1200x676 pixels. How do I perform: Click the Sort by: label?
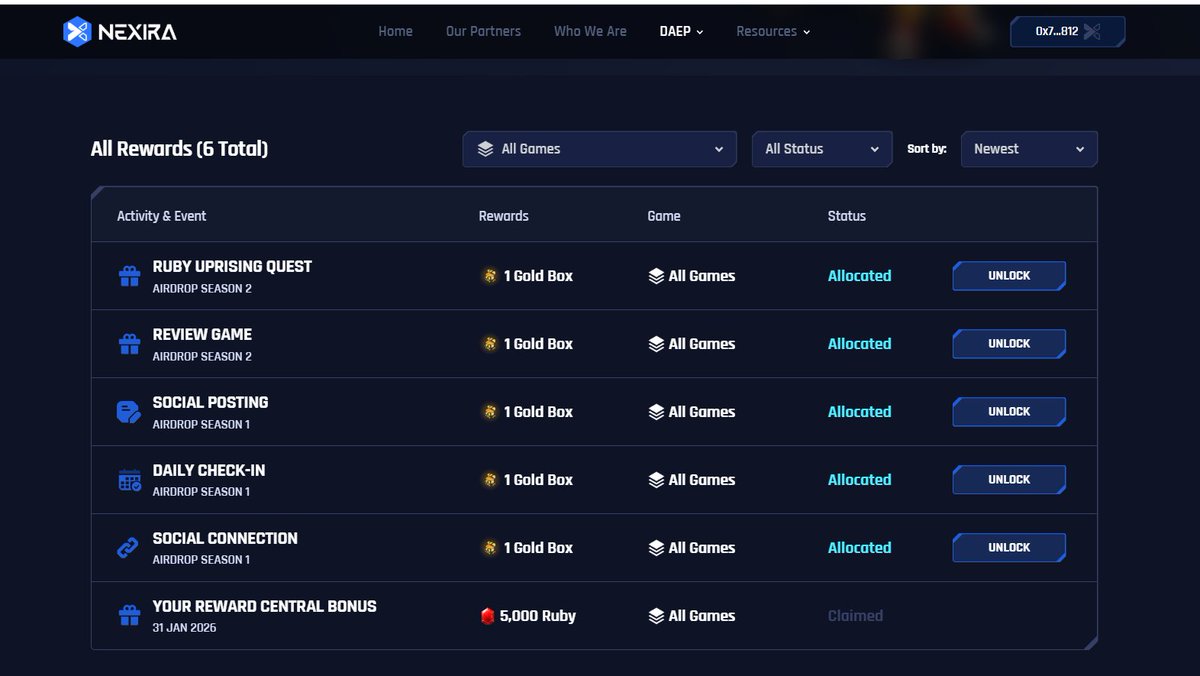click(927, 149)
